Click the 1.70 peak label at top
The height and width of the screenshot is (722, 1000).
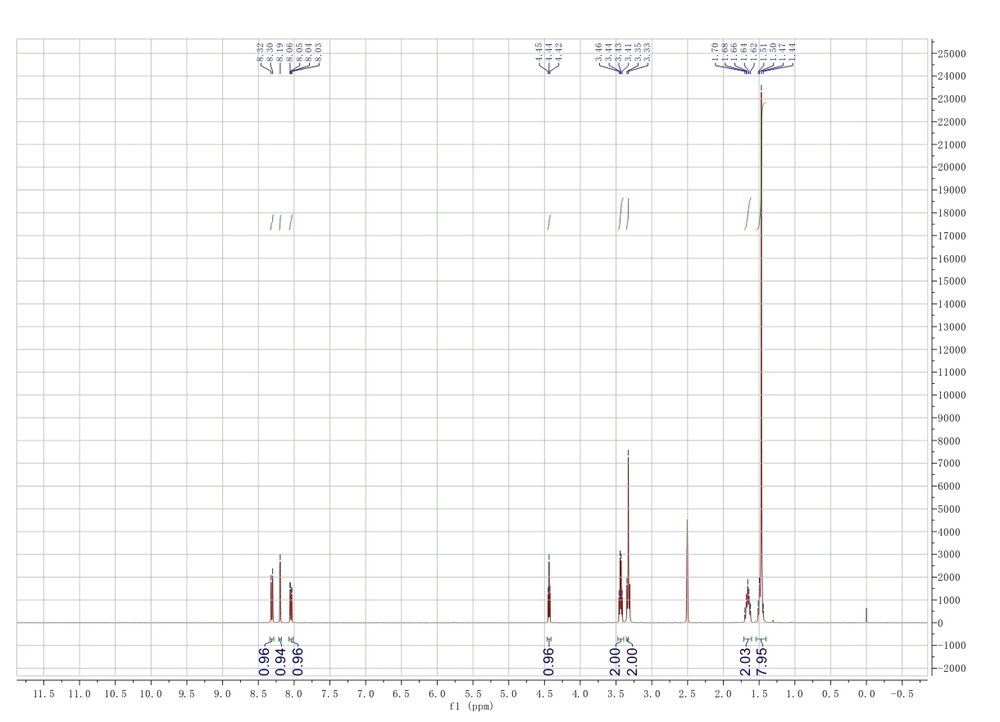[x=715, y=54]
